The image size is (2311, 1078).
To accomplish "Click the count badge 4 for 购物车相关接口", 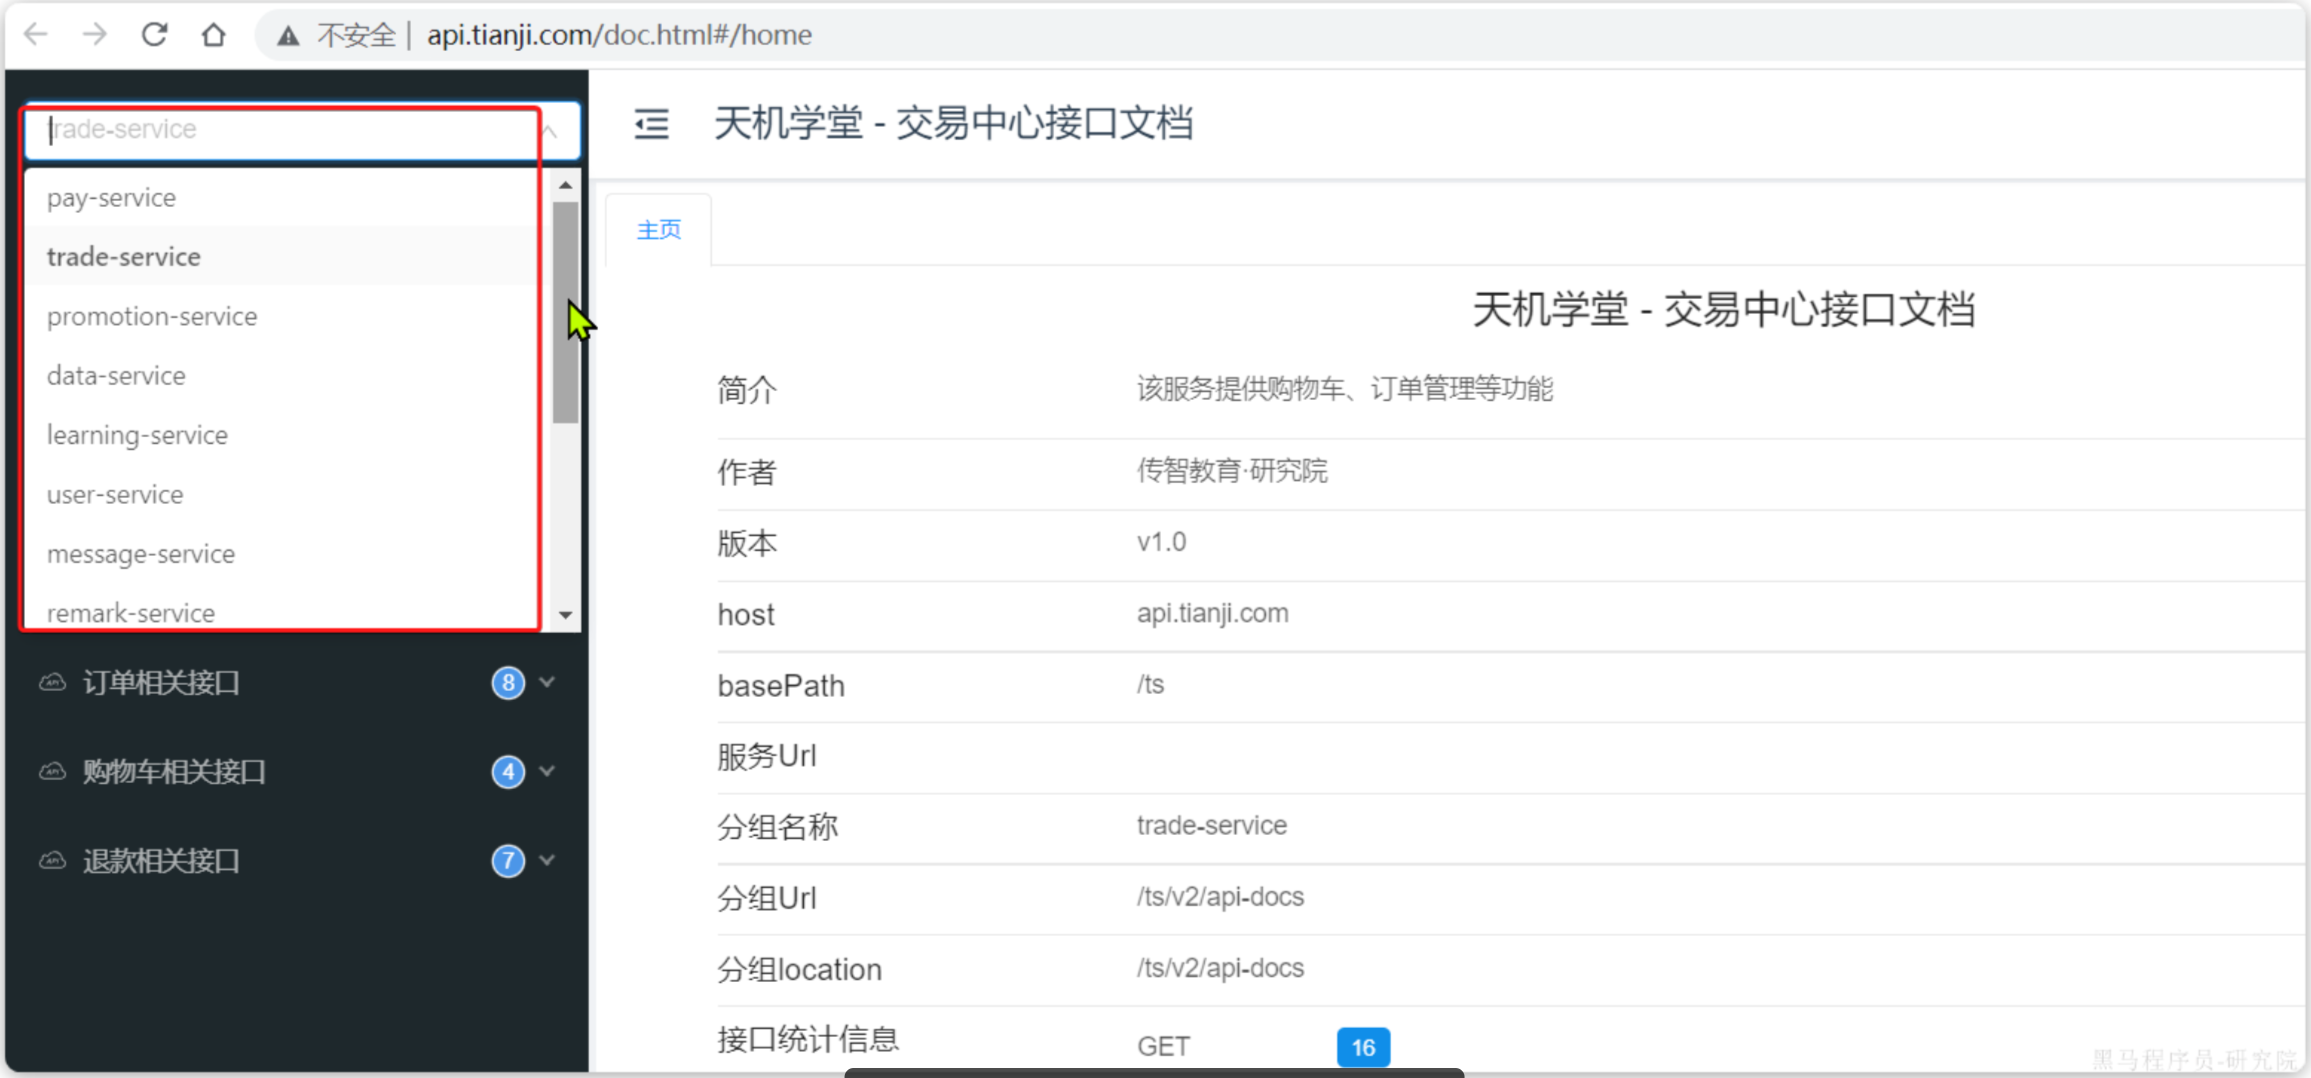I will click(508, 772).
